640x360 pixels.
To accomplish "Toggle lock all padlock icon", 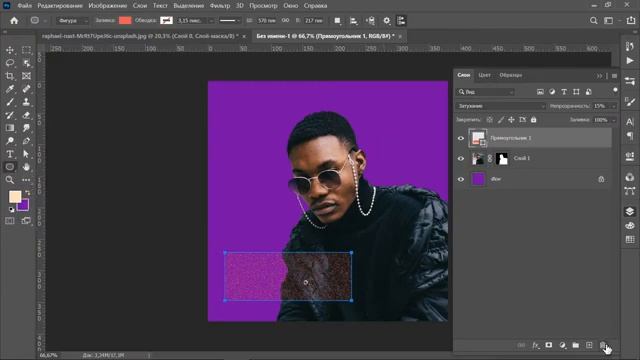I will [533, 120].
